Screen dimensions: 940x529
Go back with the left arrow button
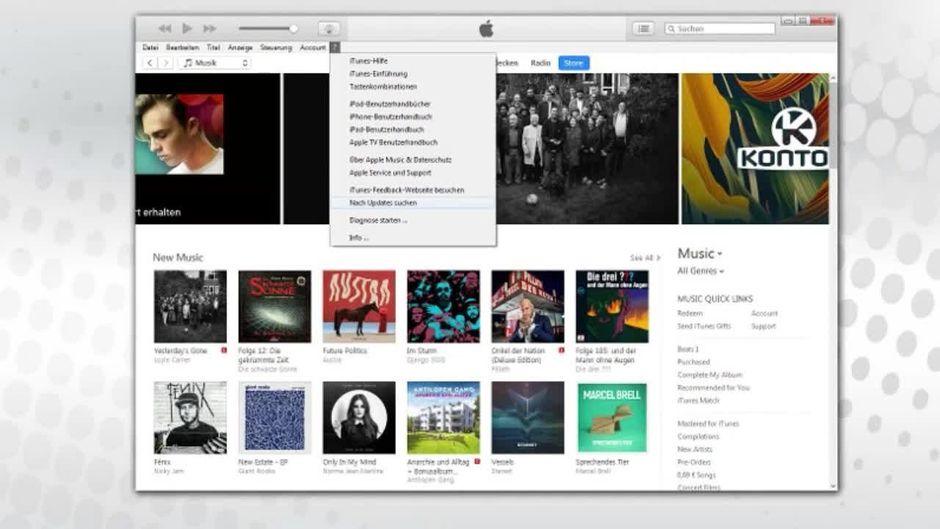click(150, 63)
